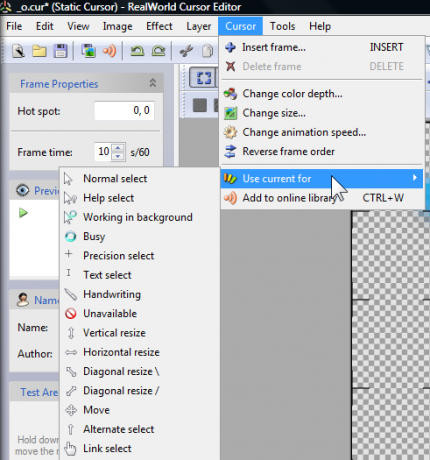This screenshot has height=460, width=430.
Task: Choose Change color depth...
Action: (322, 94)
